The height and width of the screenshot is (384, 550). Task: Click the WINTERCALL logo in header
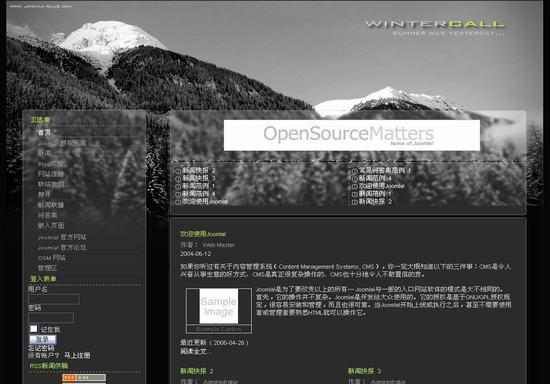[x=434, y=24]
